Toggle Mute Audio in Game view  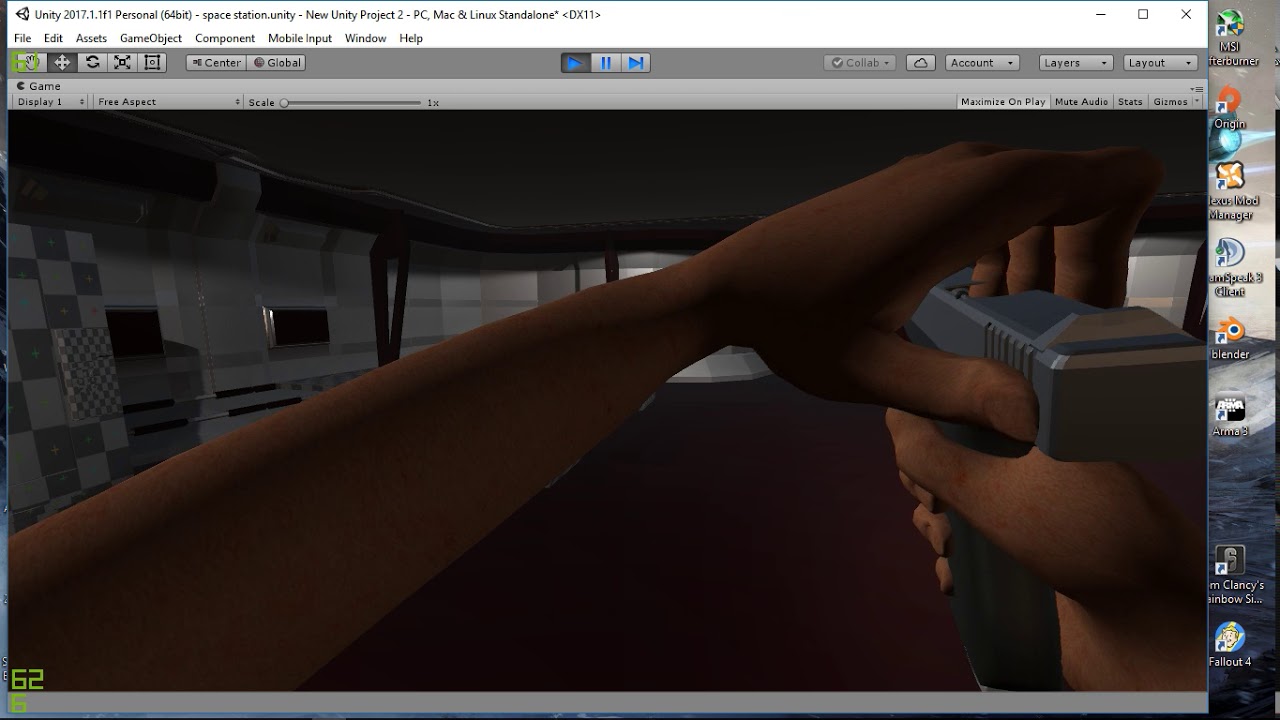point(1081,102)
